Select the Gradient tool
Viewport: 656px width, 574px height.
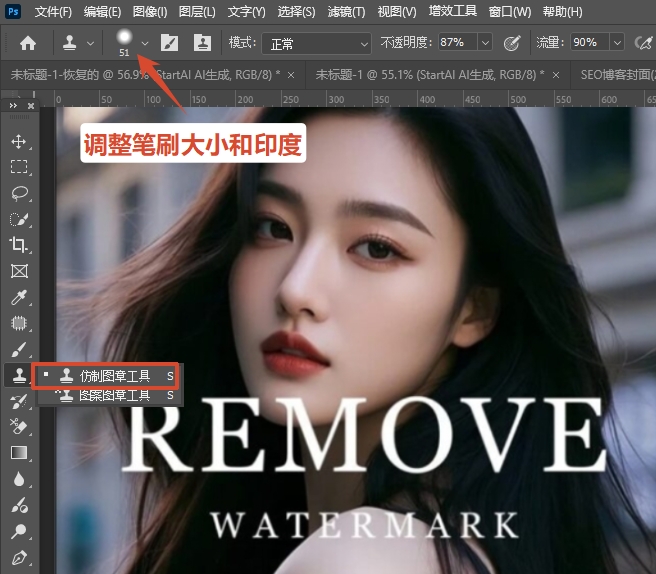pyautogui.click(x=19, y=453)
